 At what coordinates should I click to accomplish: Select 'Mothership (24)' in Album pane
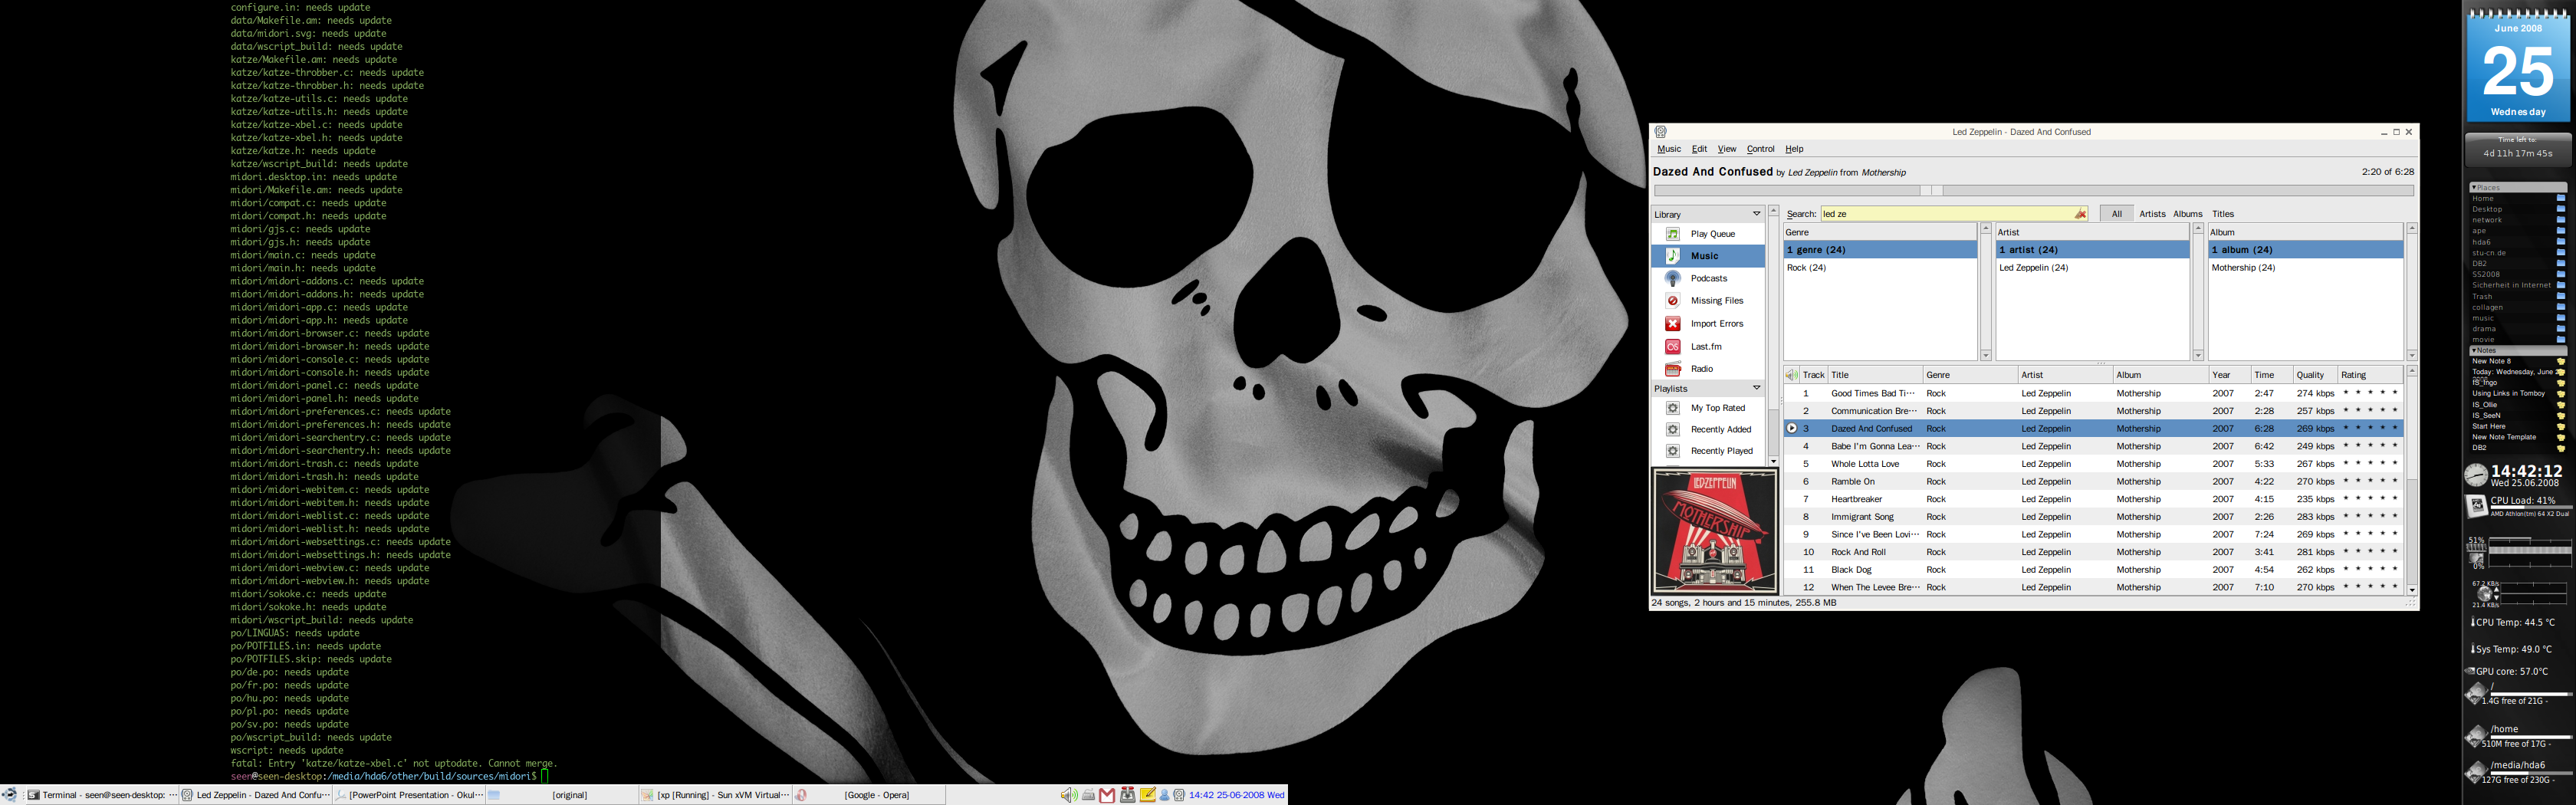point(2305,268)
